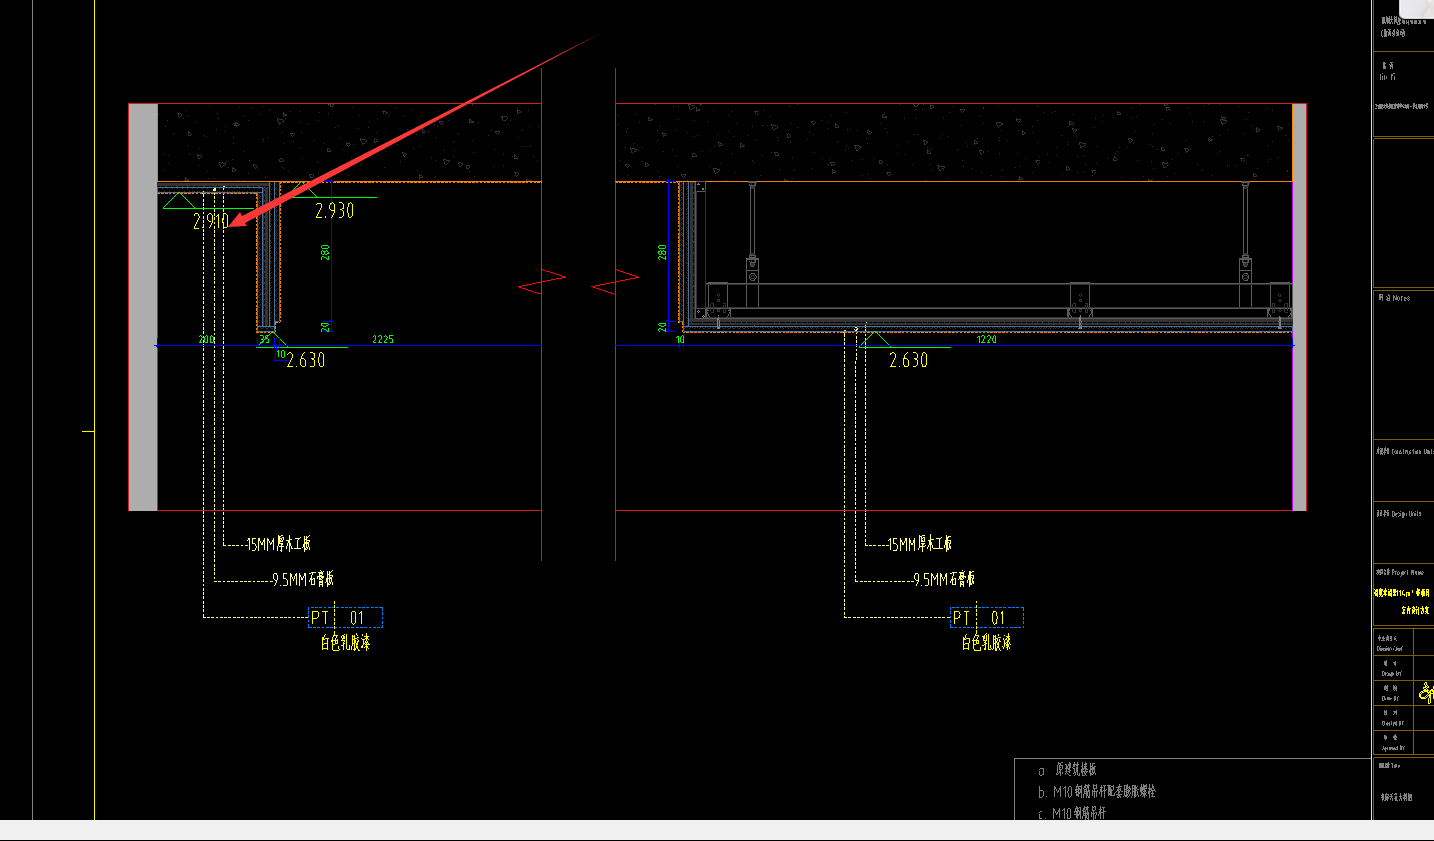Select the 9.5MM石膏板 label in right section
Screen dimensions: 1434x841
pos(943,579)
